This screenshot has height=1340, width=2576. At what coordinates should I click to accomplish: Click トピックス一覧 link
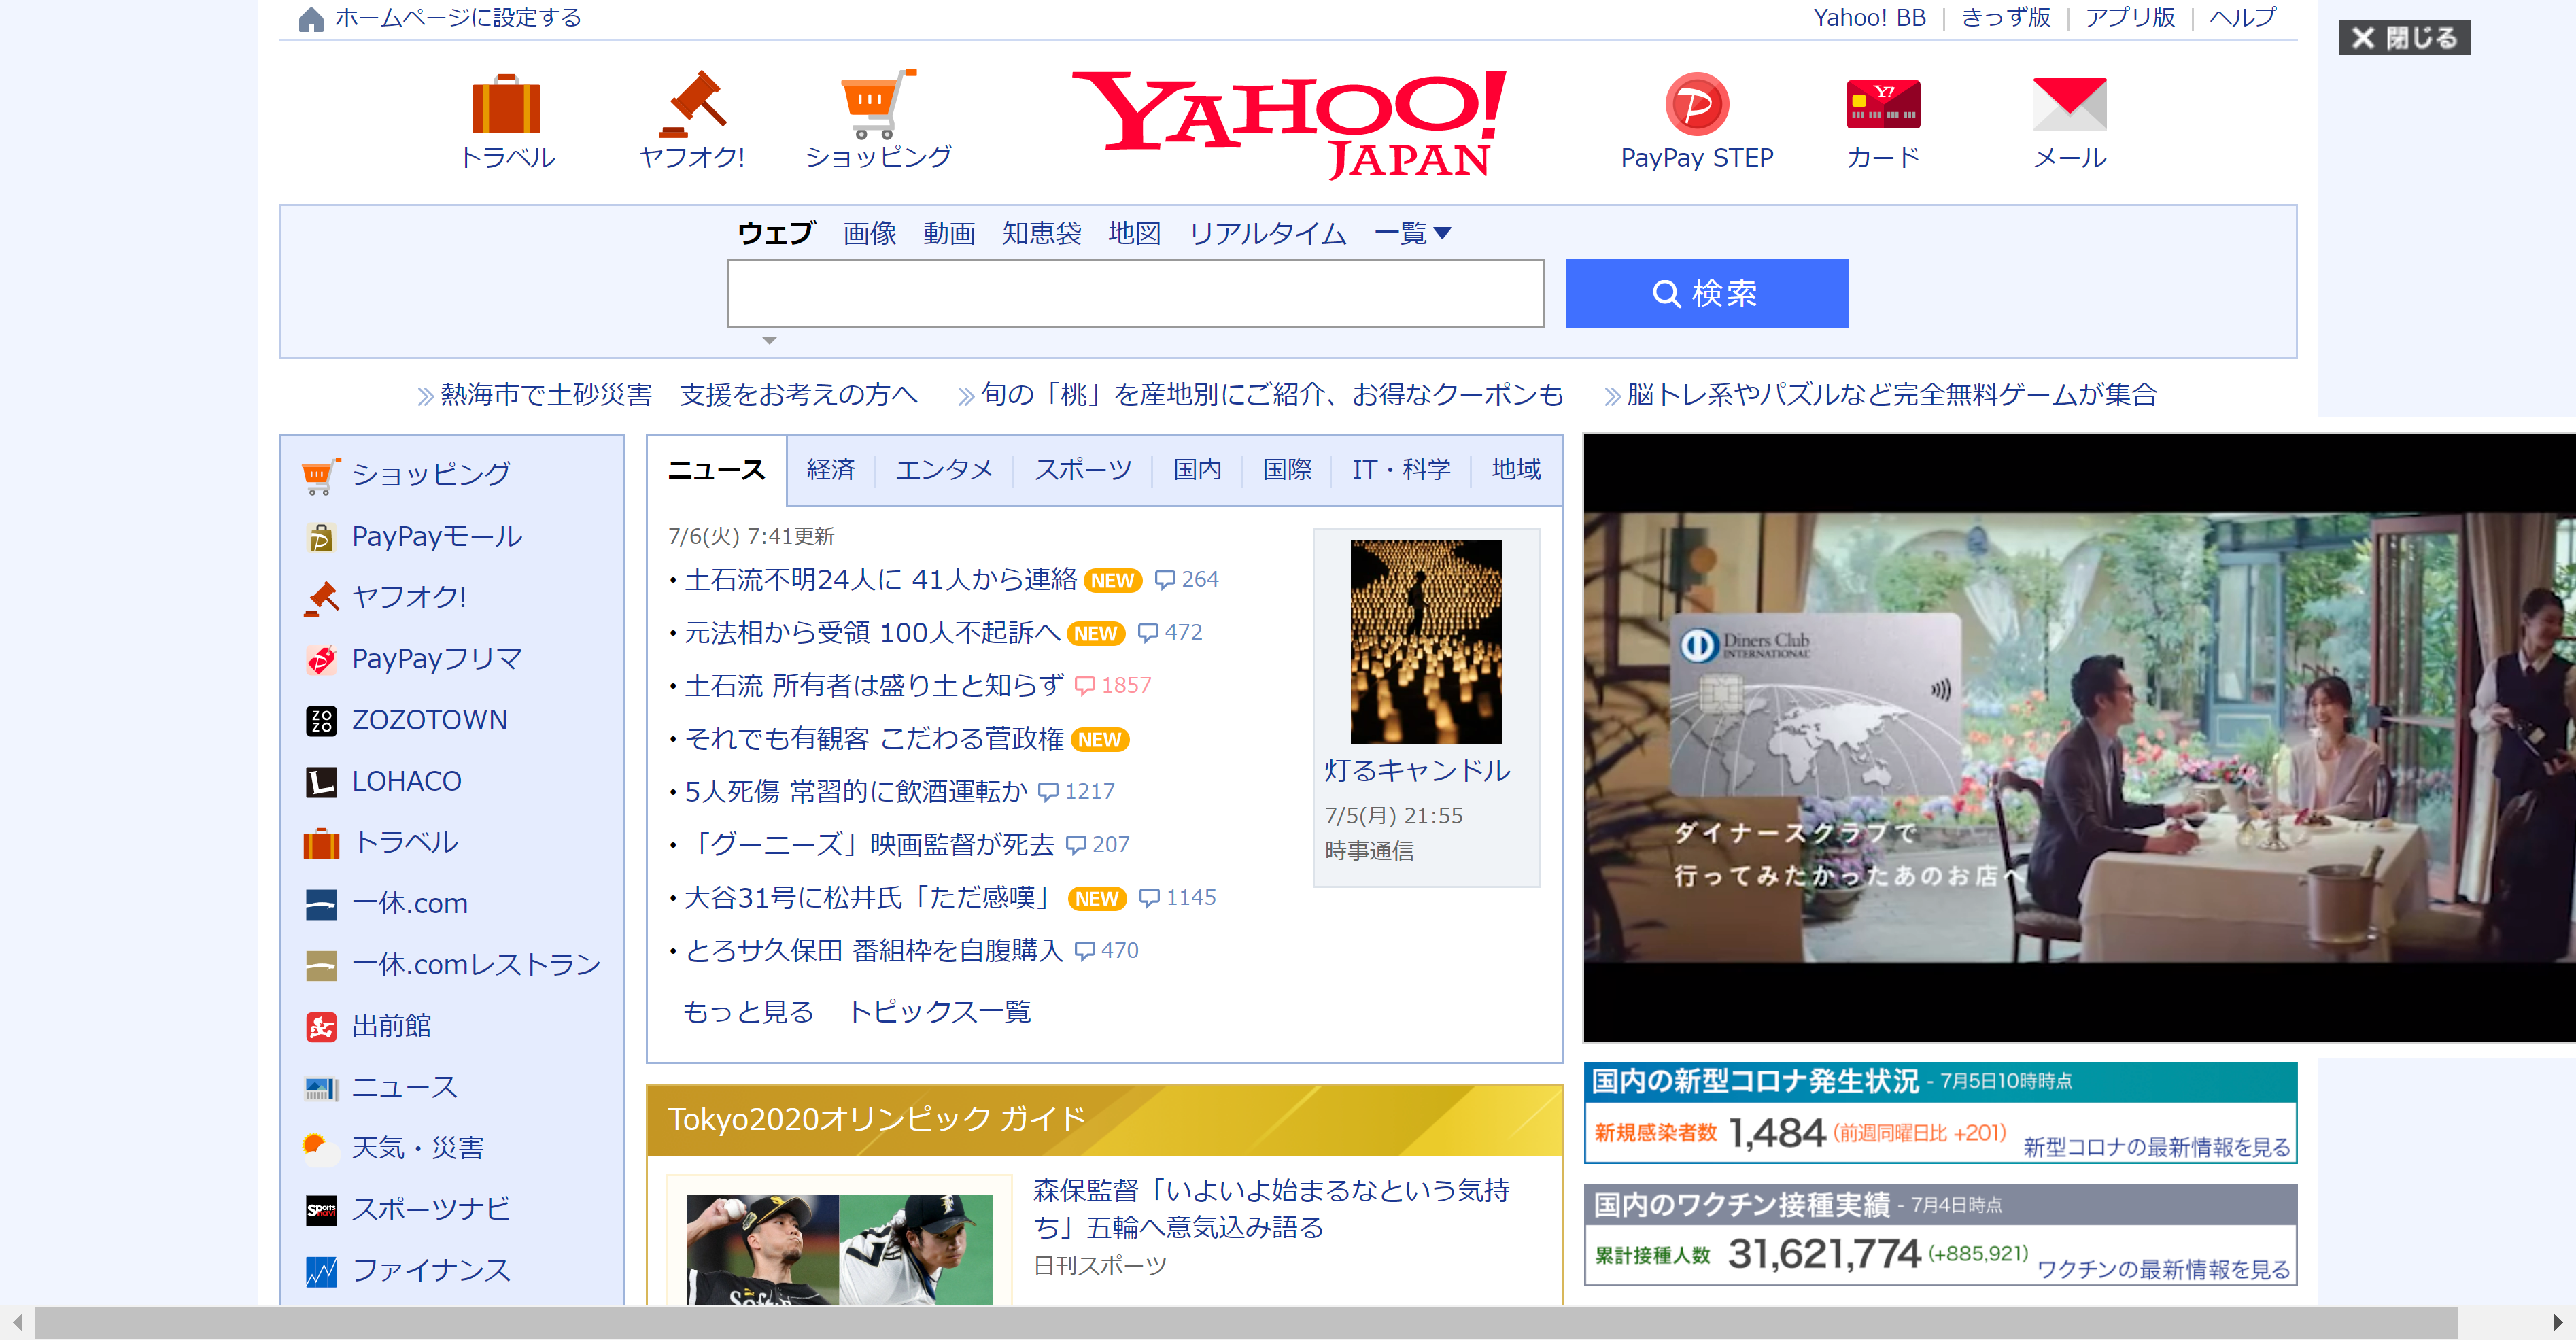click(x=939, y=1012)
